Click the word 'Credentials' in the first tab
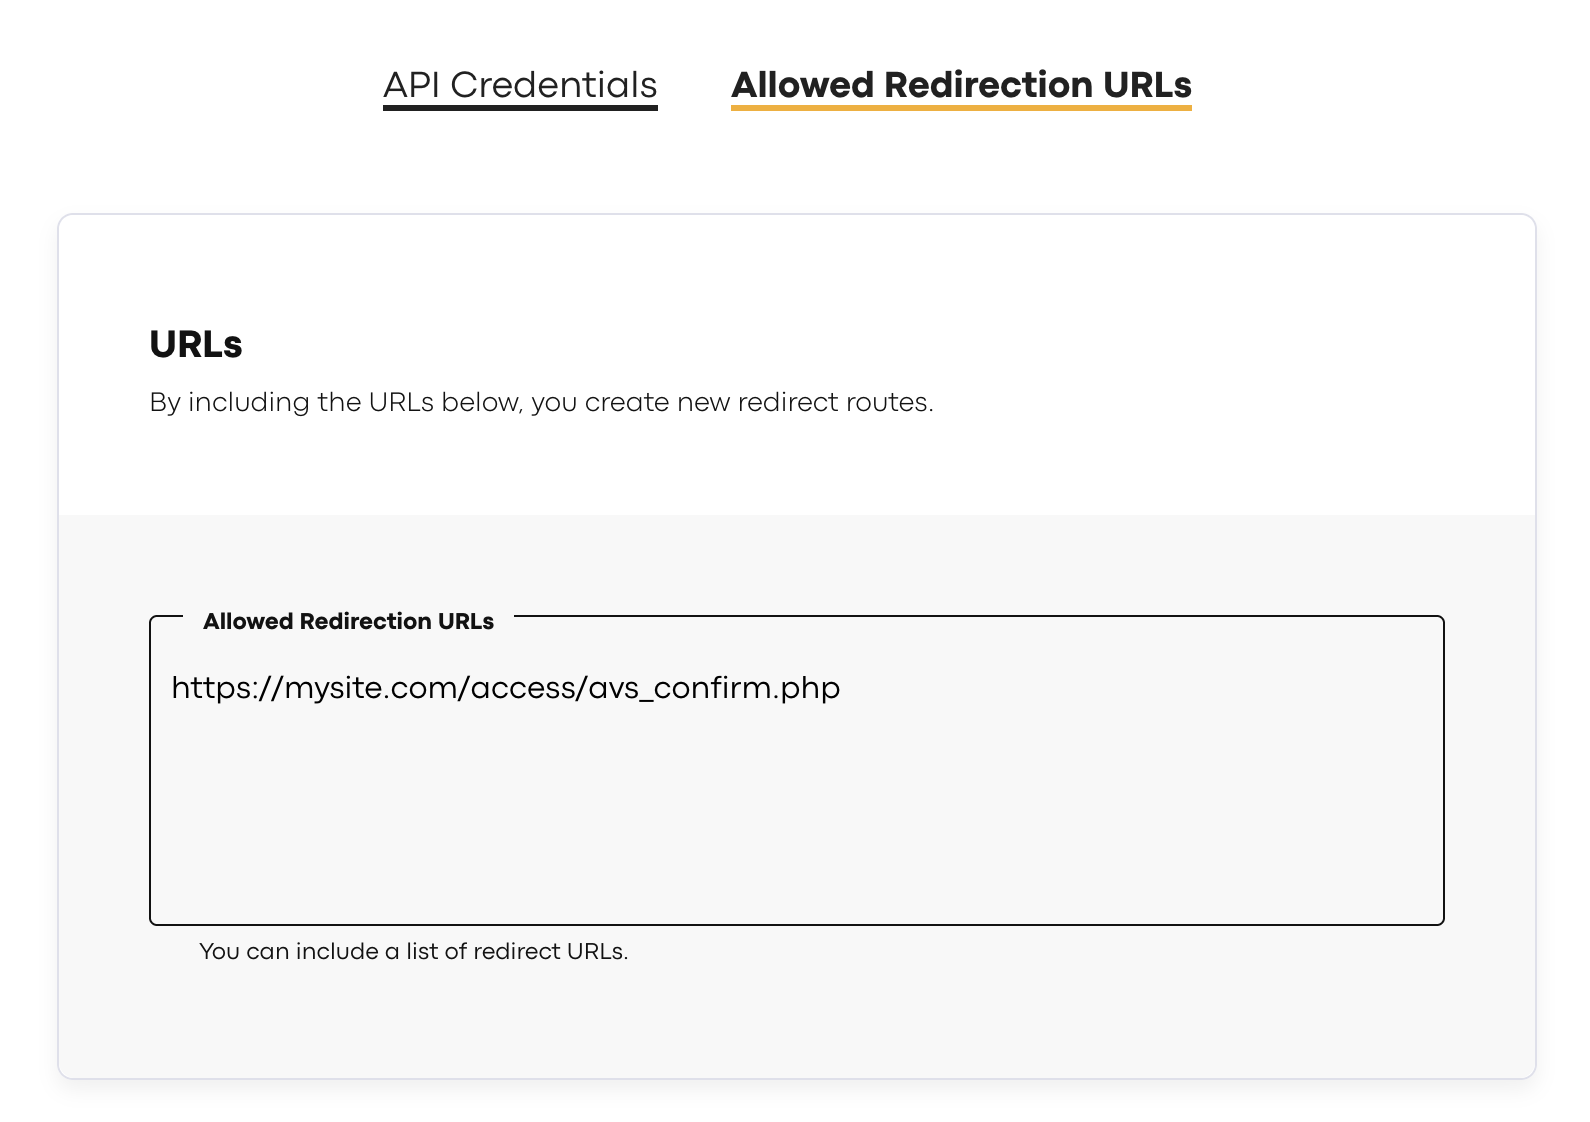 [x=553, y=85]
